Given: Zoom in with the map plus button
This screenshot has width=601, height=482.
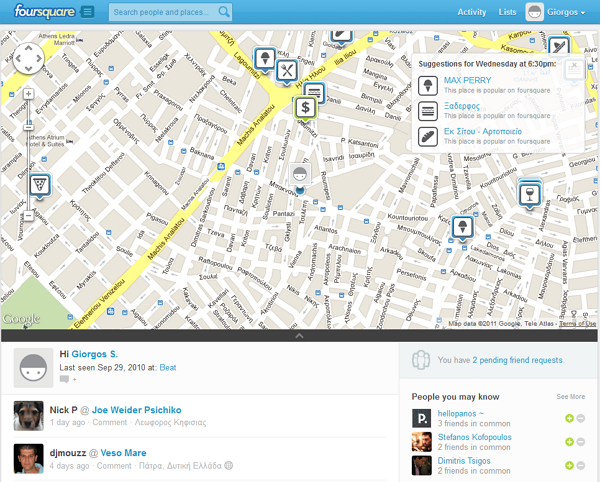Looking at the screenshot, I should (28, 93).
